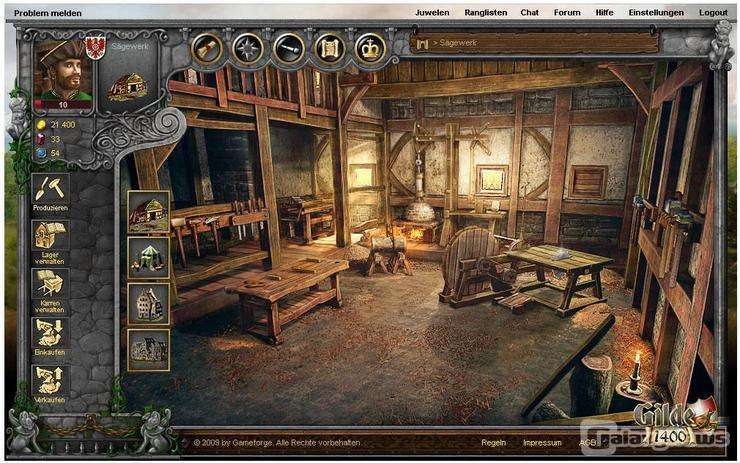Click the player portrait avatar
Viewport: 740px width, 463px height.
coord(63,71)
